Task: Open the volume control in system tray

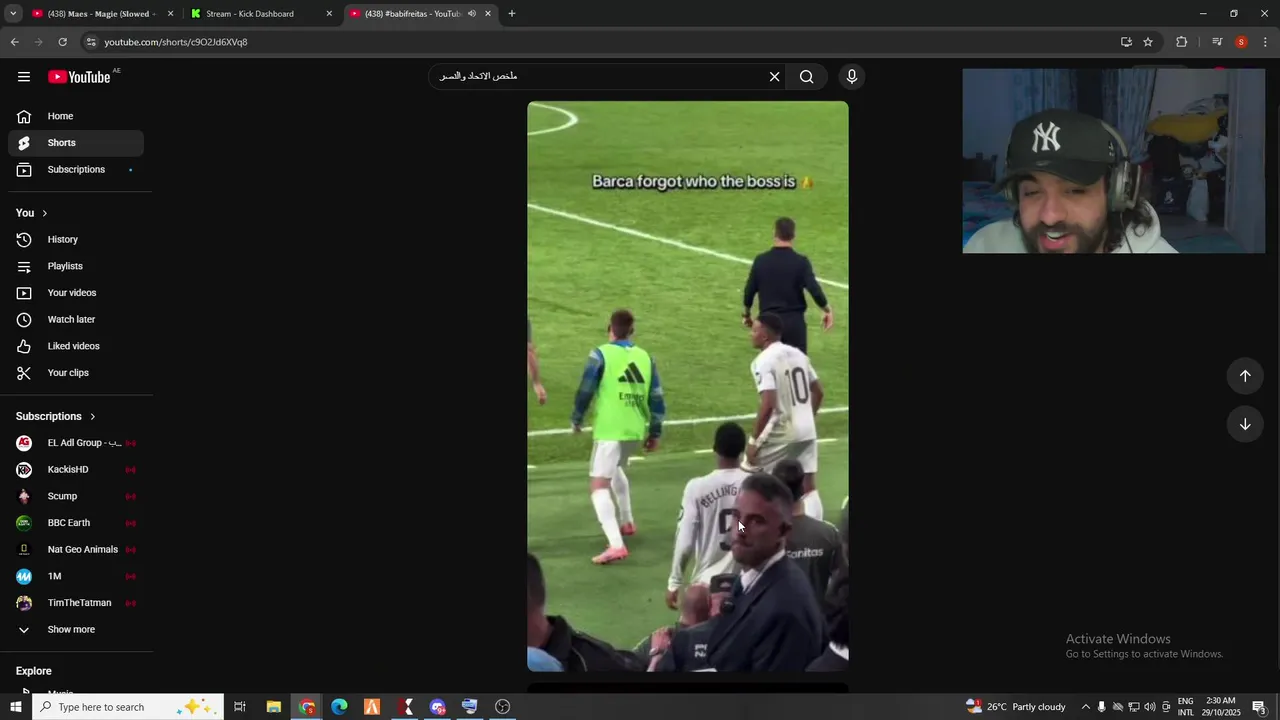Action: point(1150,707)
